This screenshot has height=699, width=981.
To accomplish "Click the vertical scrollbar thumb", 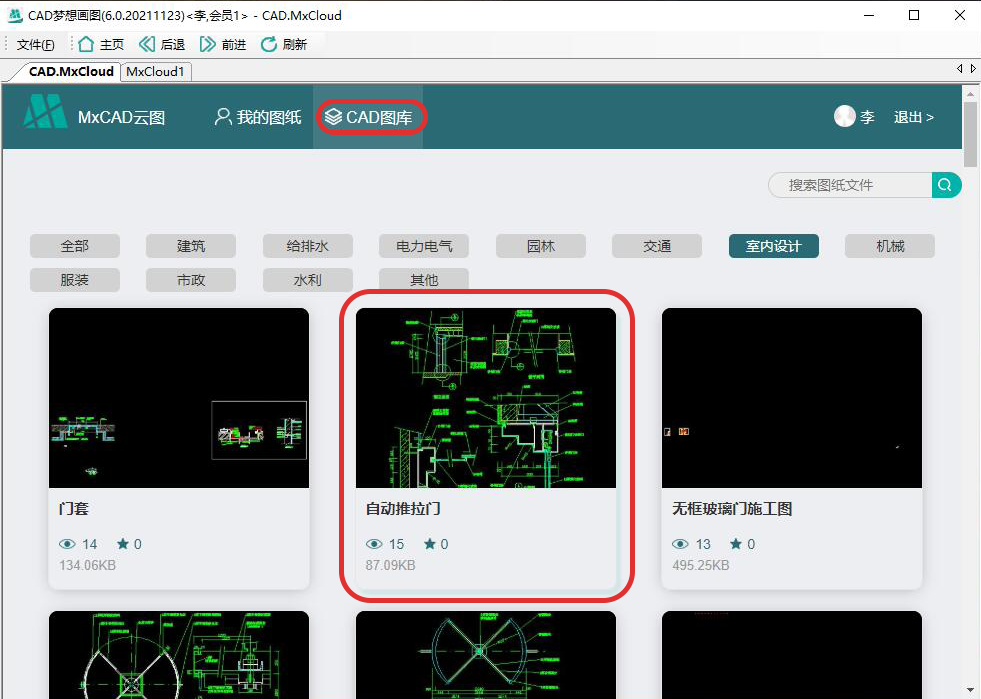I will 970,134.
